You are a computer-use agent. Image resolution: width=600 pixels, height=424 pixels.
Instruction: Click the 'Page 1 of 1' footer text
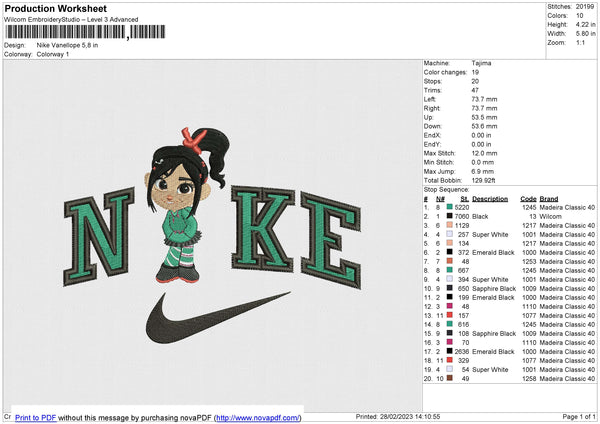(x=579, y=416)
